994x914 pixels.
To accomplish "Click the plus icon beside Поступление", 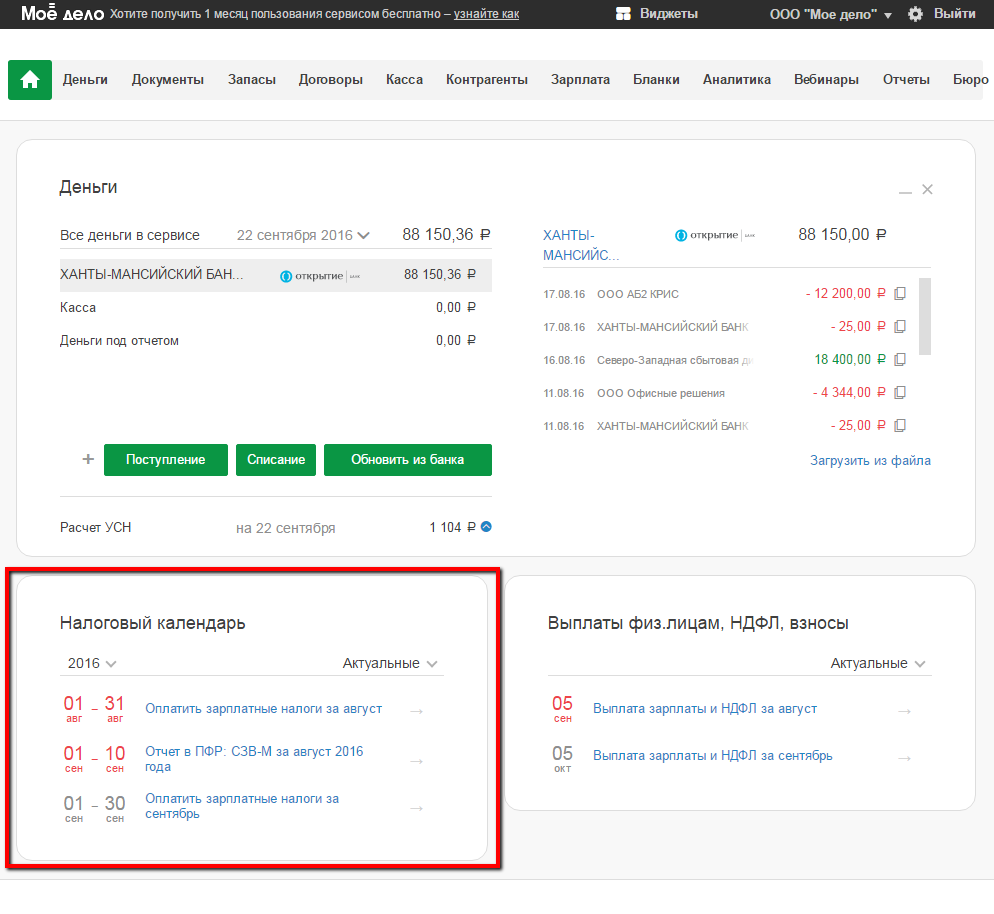I will click(88, 460).
